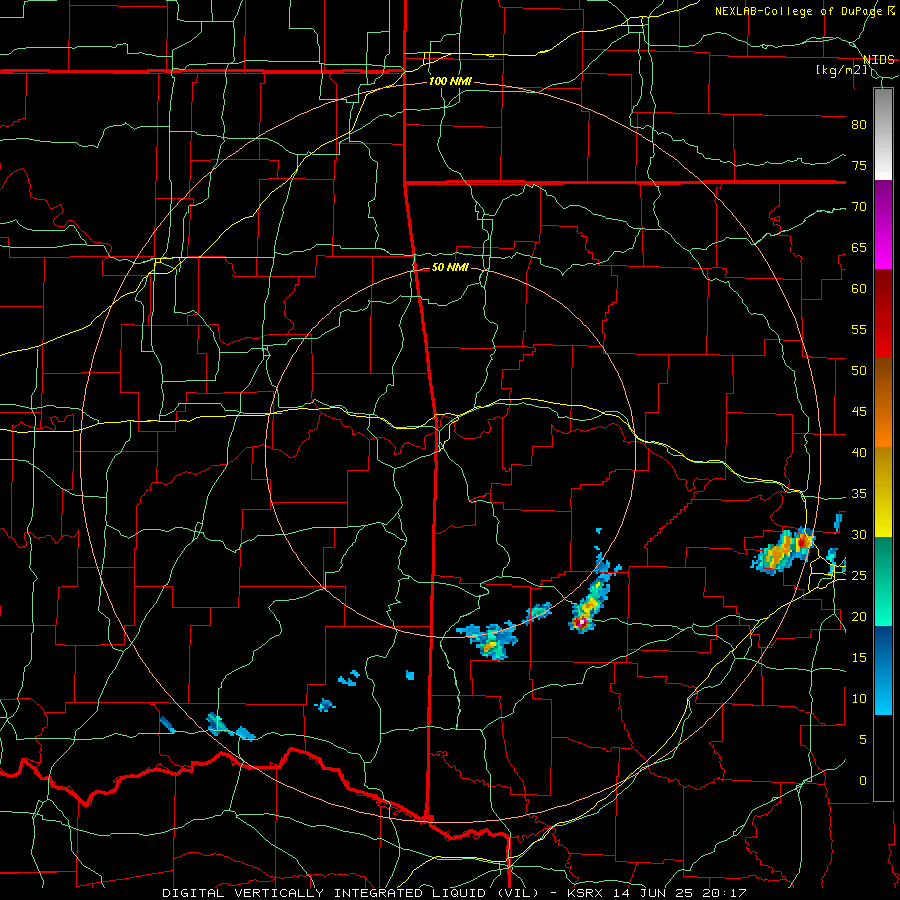Click the 55 value on color scale
900x900 pixels.
point(859,329)
